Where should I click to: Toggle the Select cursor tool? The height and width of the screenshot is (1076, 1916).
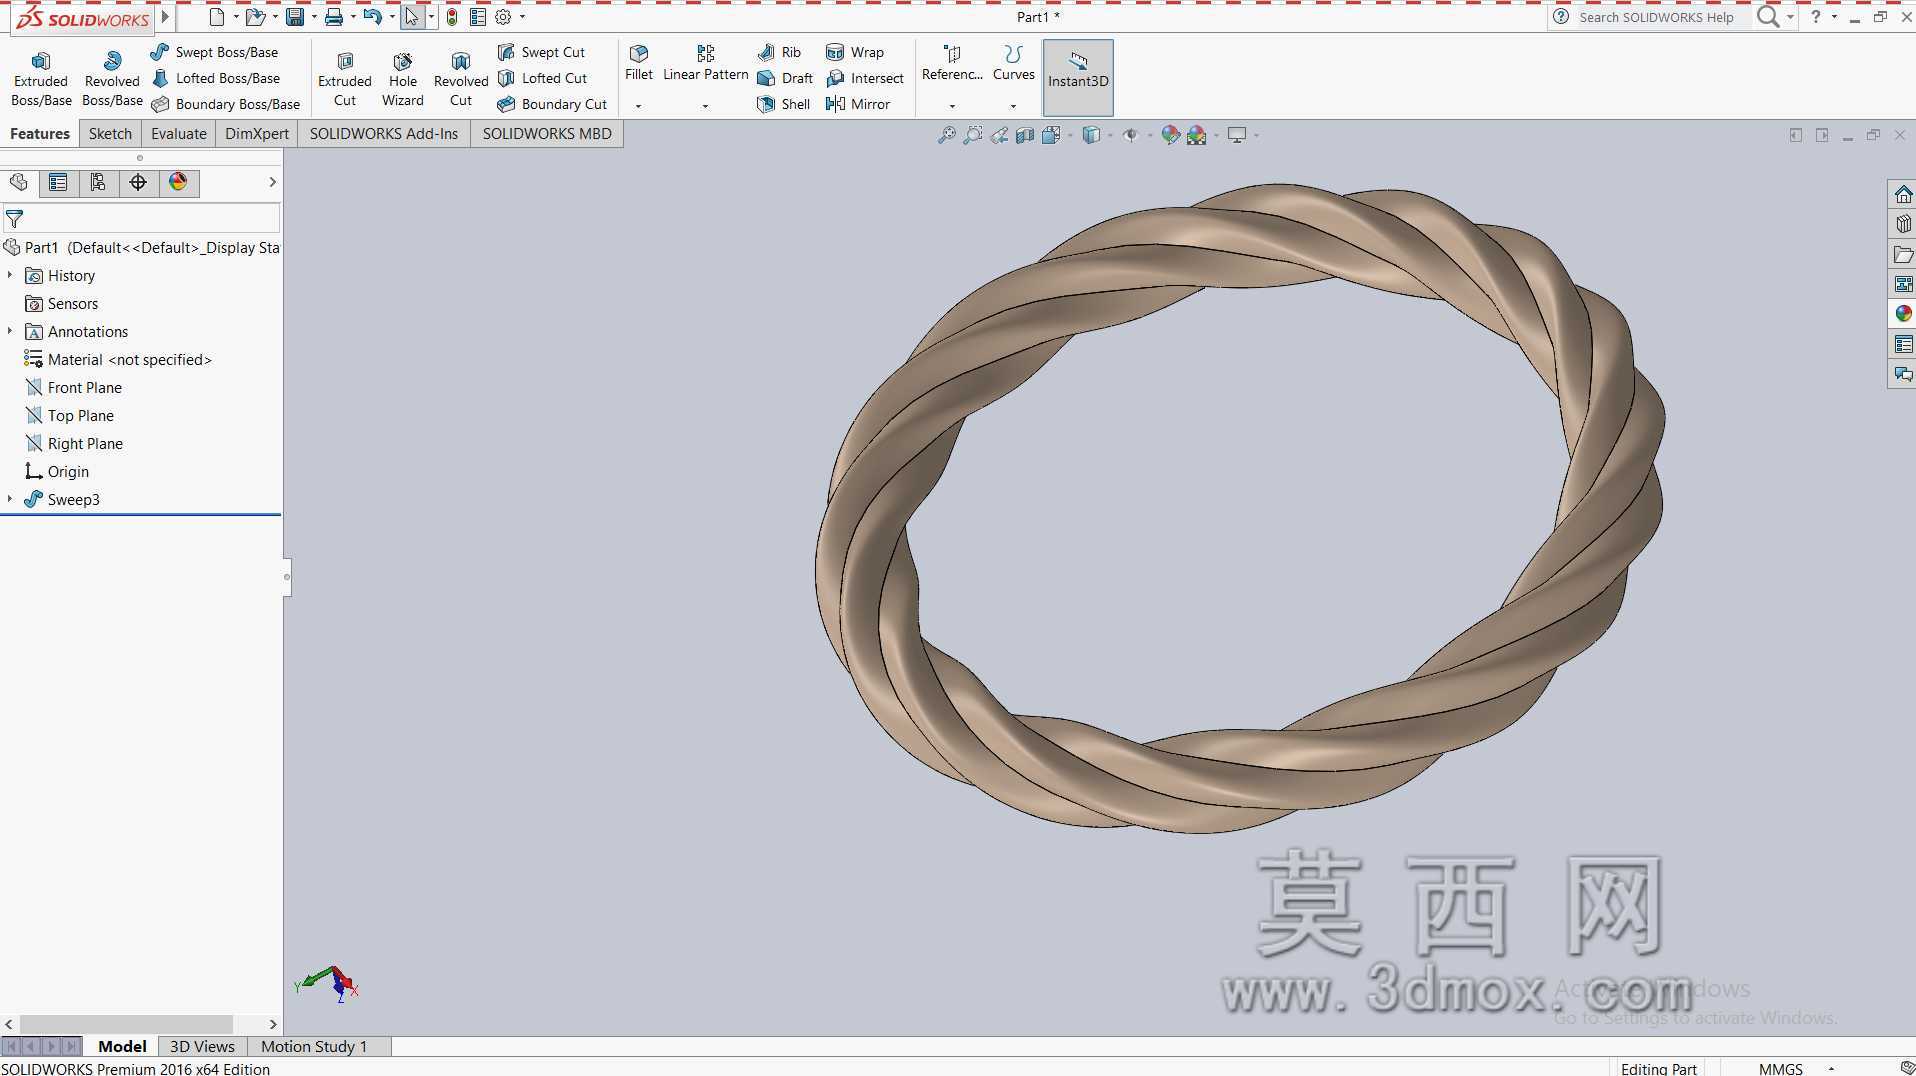[411, 17]
